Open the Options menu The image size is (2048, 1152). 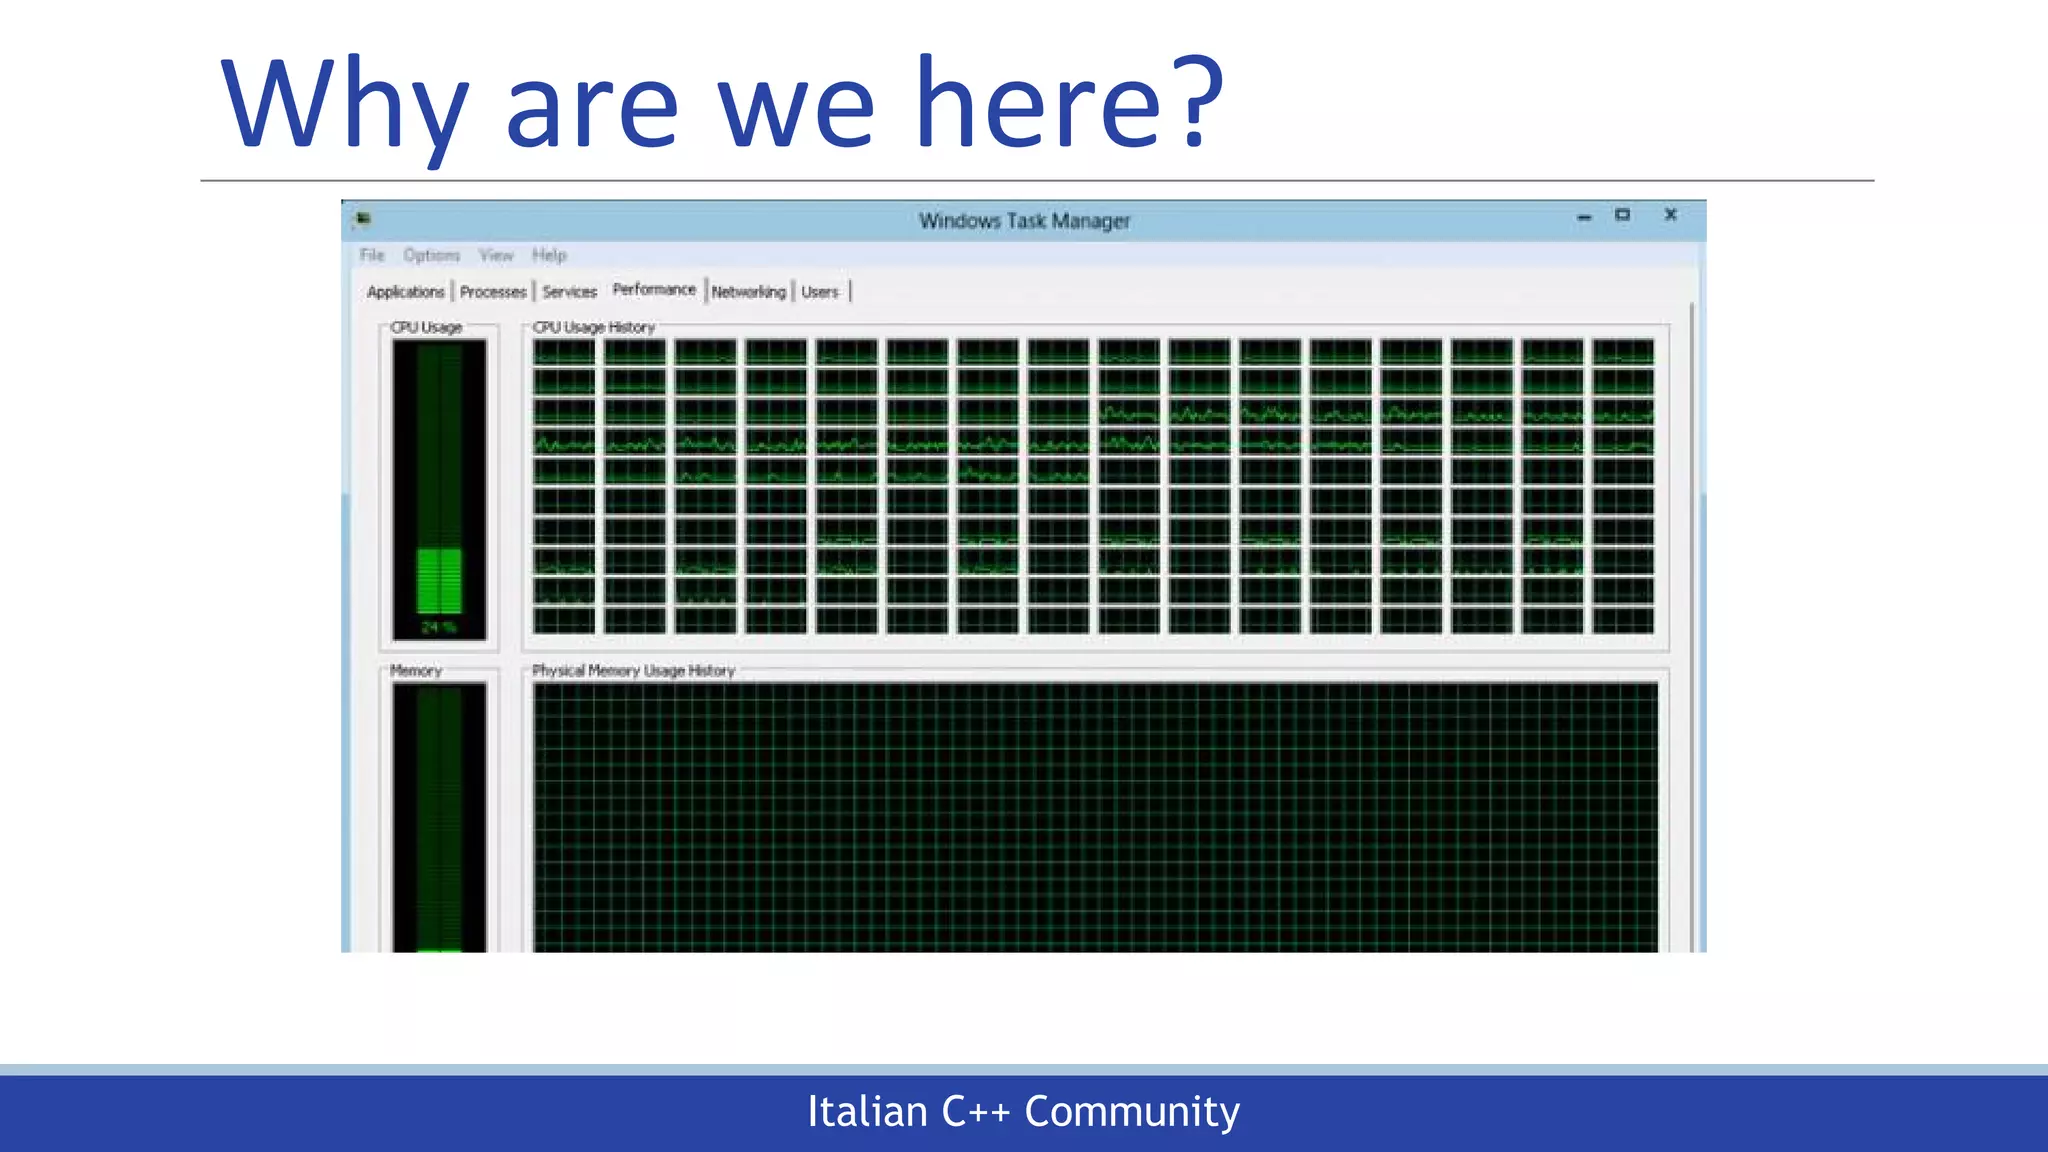point(431,255)
